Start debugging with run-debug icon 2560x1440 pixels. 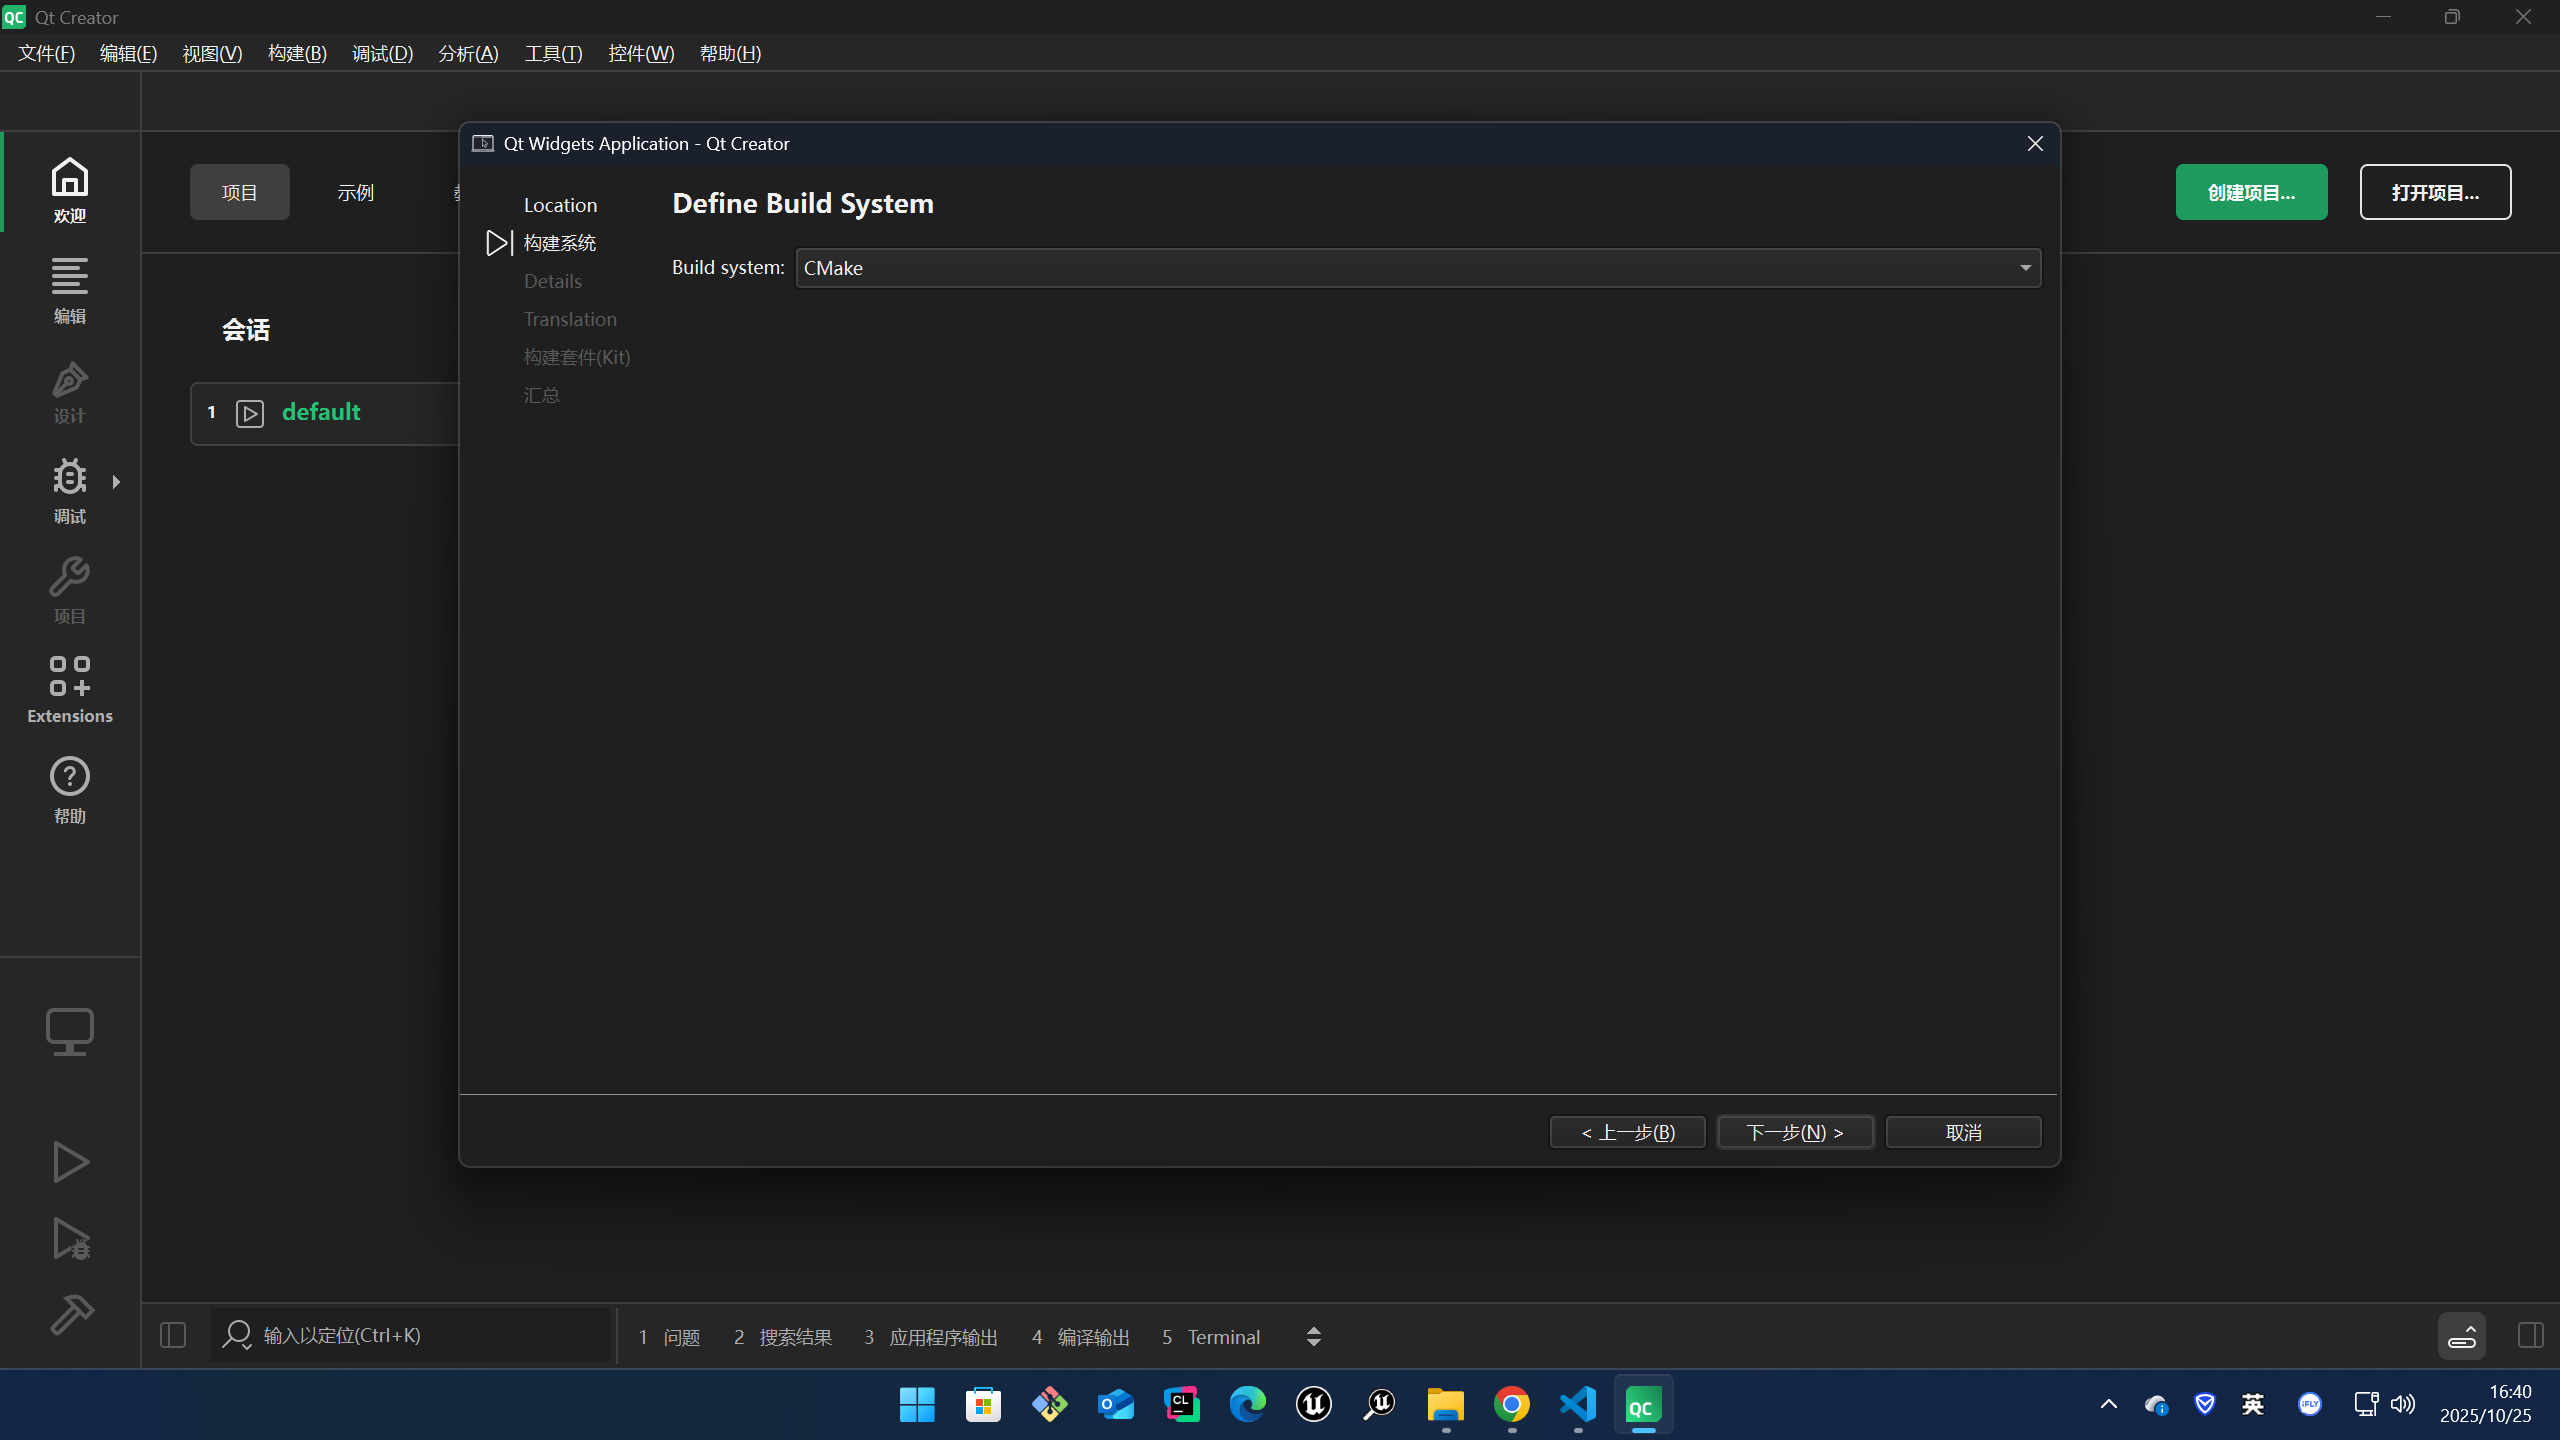(70, 1239)
